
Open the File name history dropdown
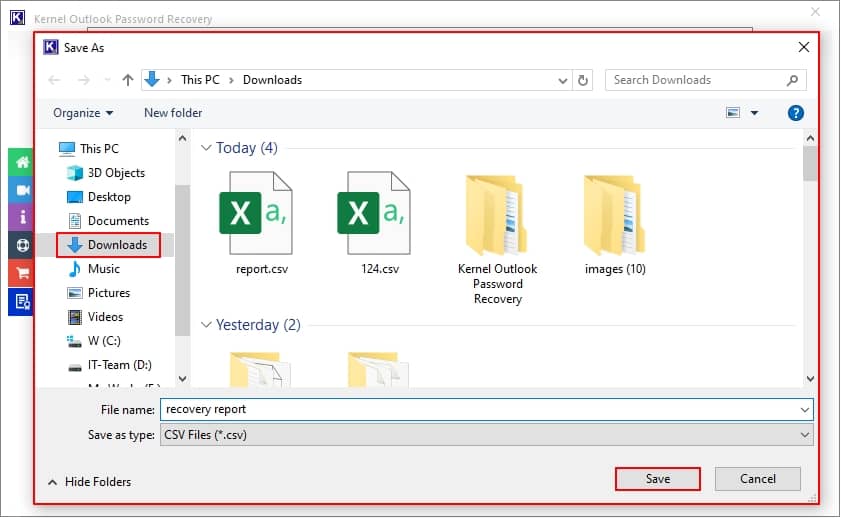pos(805,410)
